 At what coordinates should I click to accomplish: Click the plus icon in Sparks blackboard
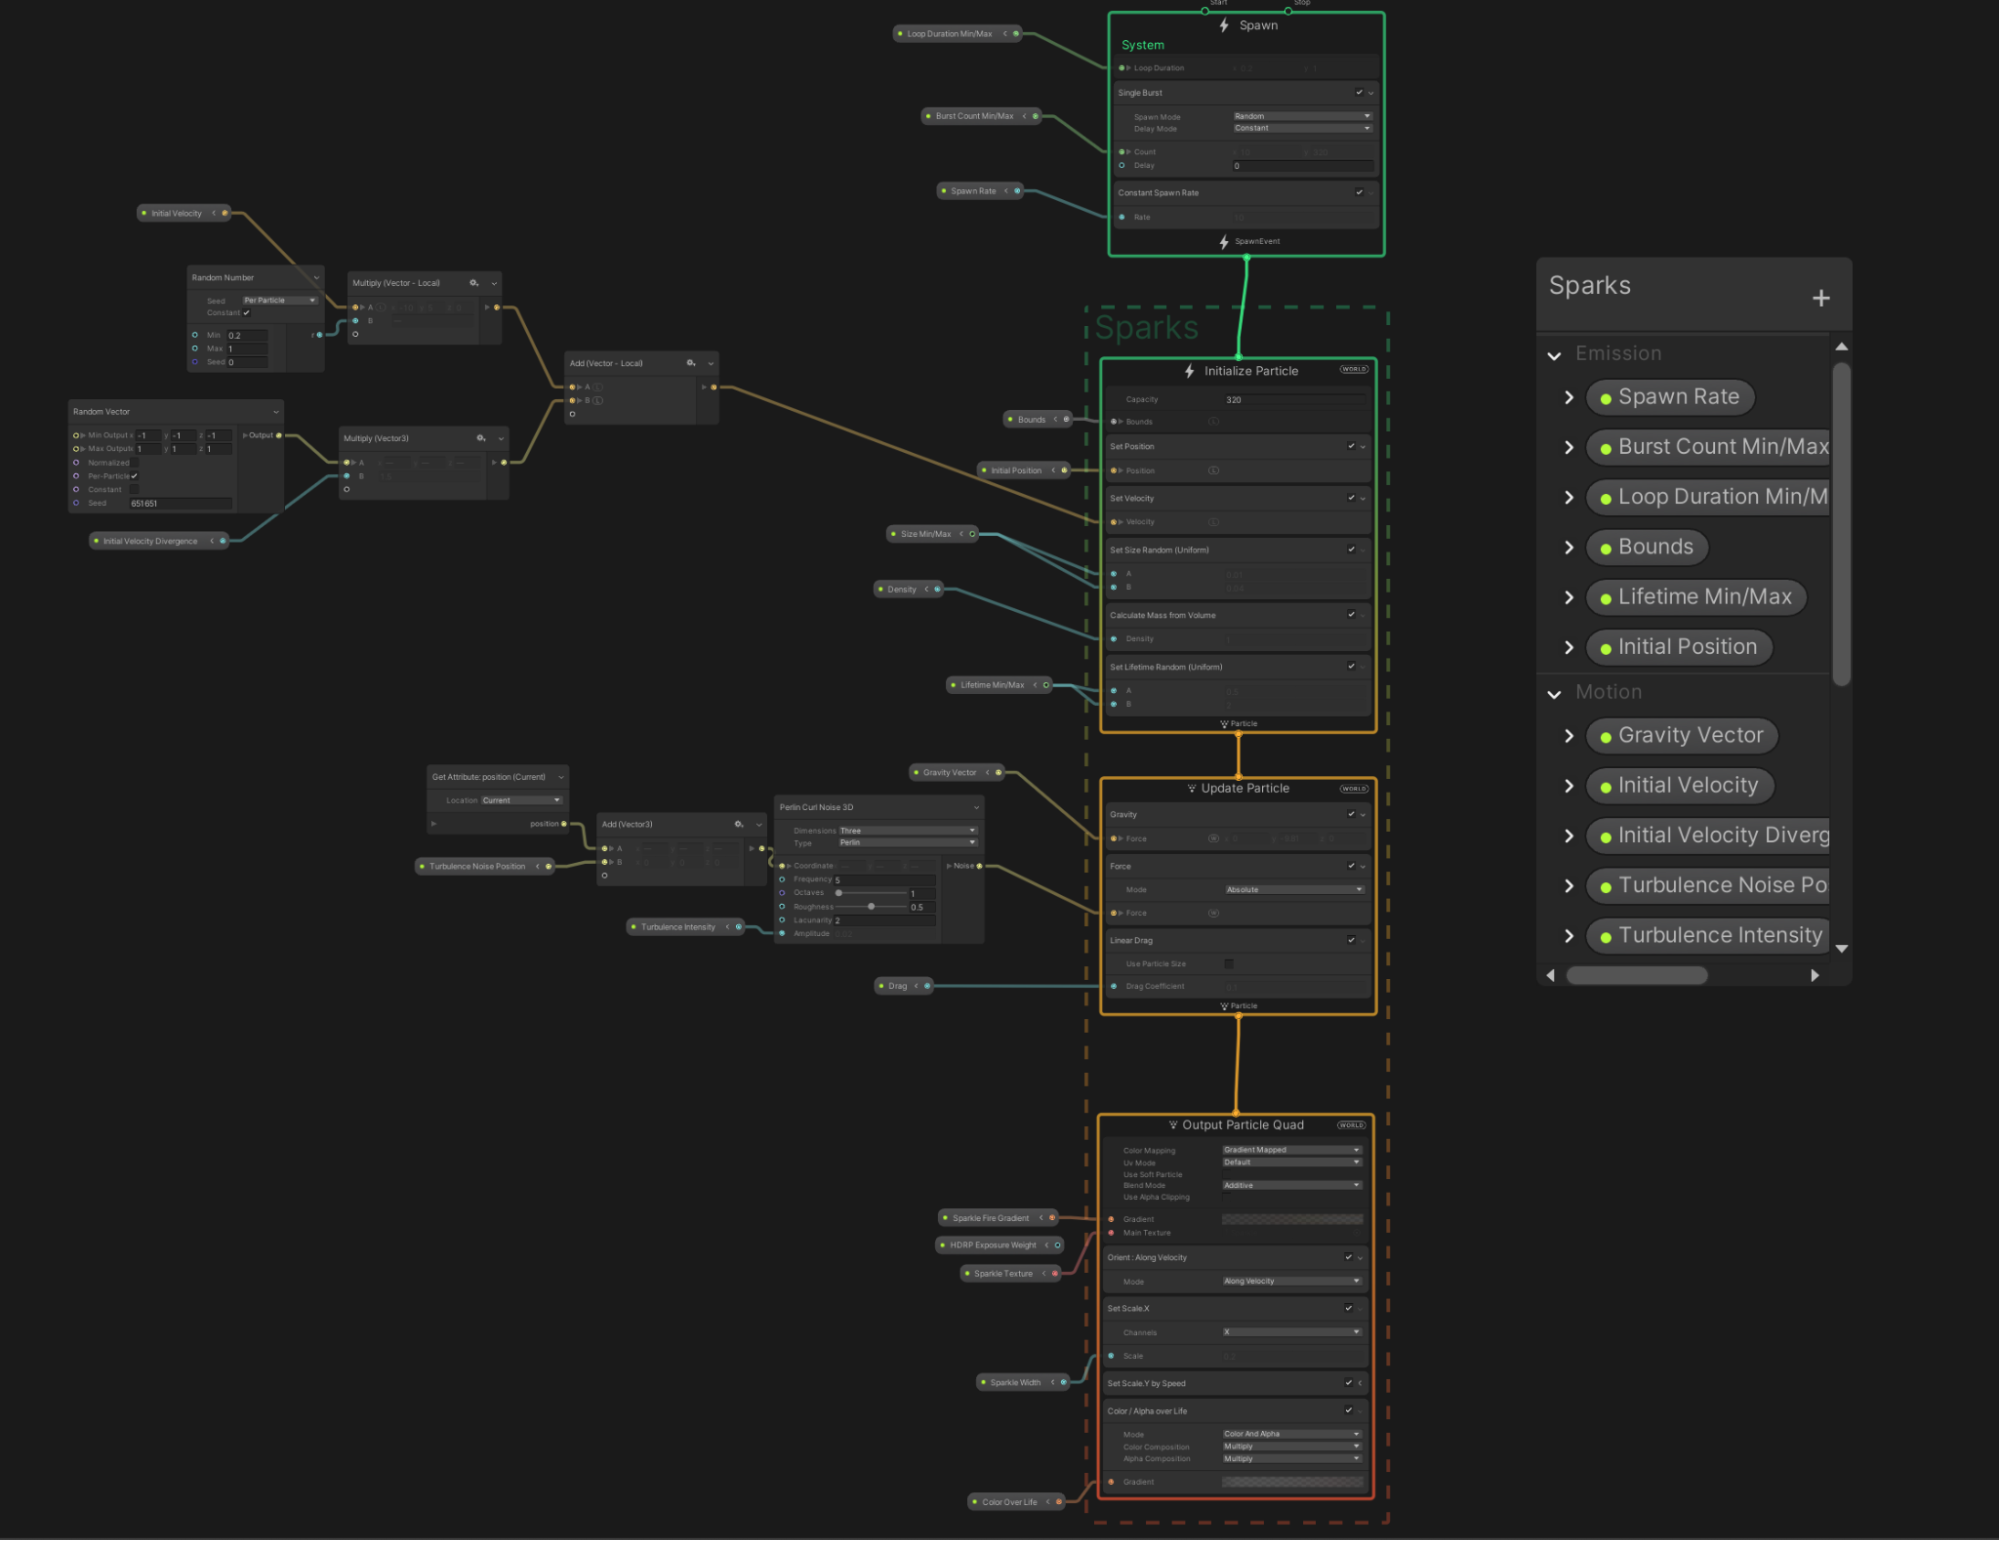click(1820, 298)
